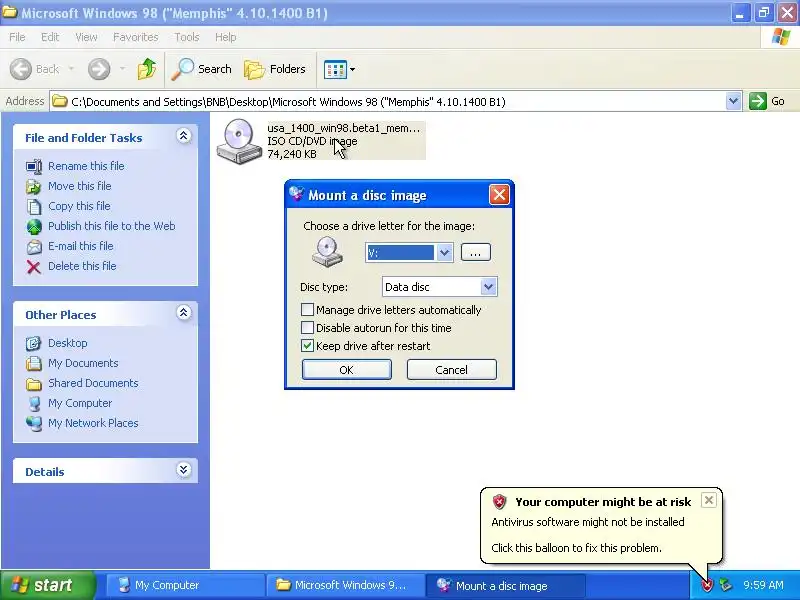Click Delete this file link
Screen dimensions: 800x600
[x=82, y=266]
